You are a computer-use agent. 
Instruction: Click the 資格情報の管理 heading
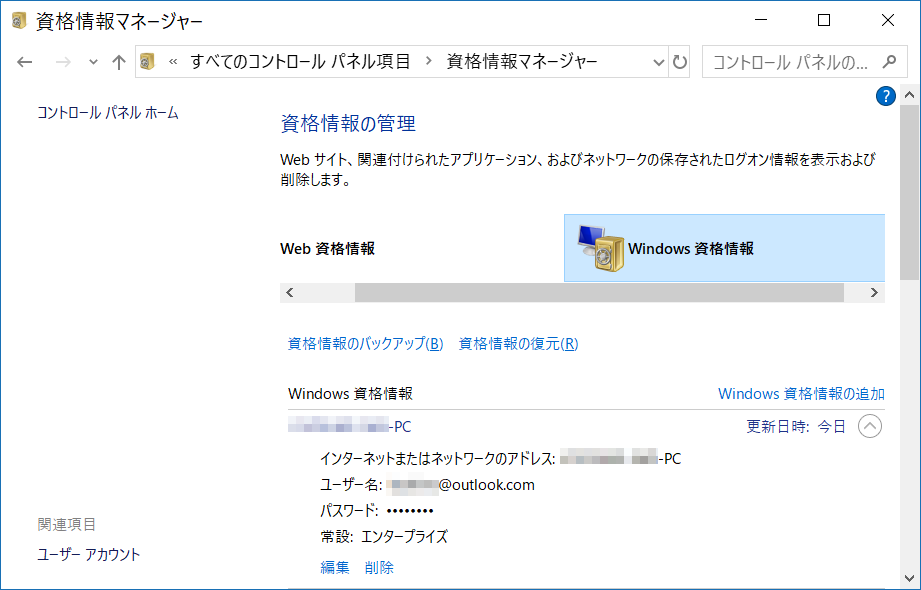pos(348,123)
